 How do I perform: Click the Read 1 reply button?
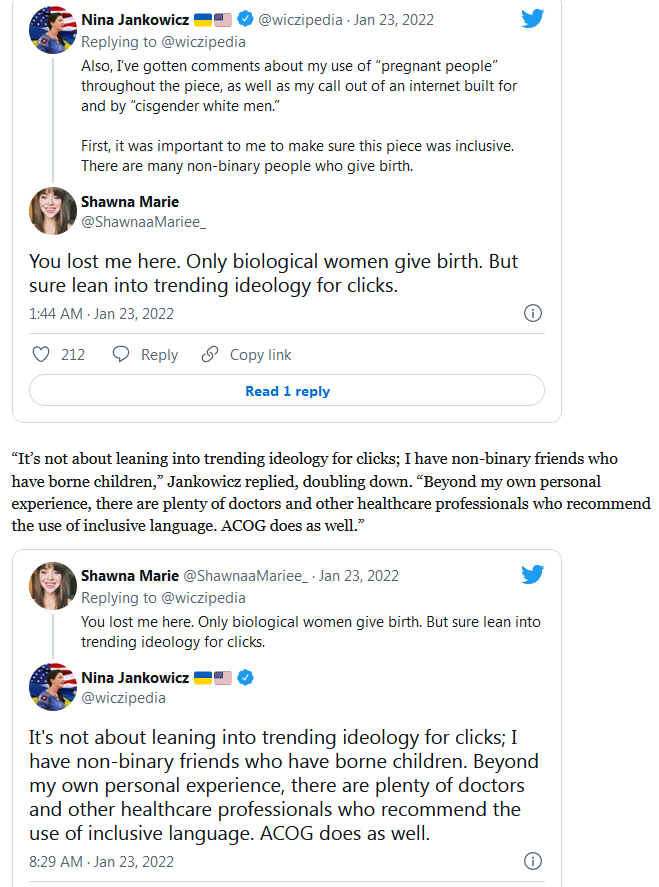pos(287,390)
